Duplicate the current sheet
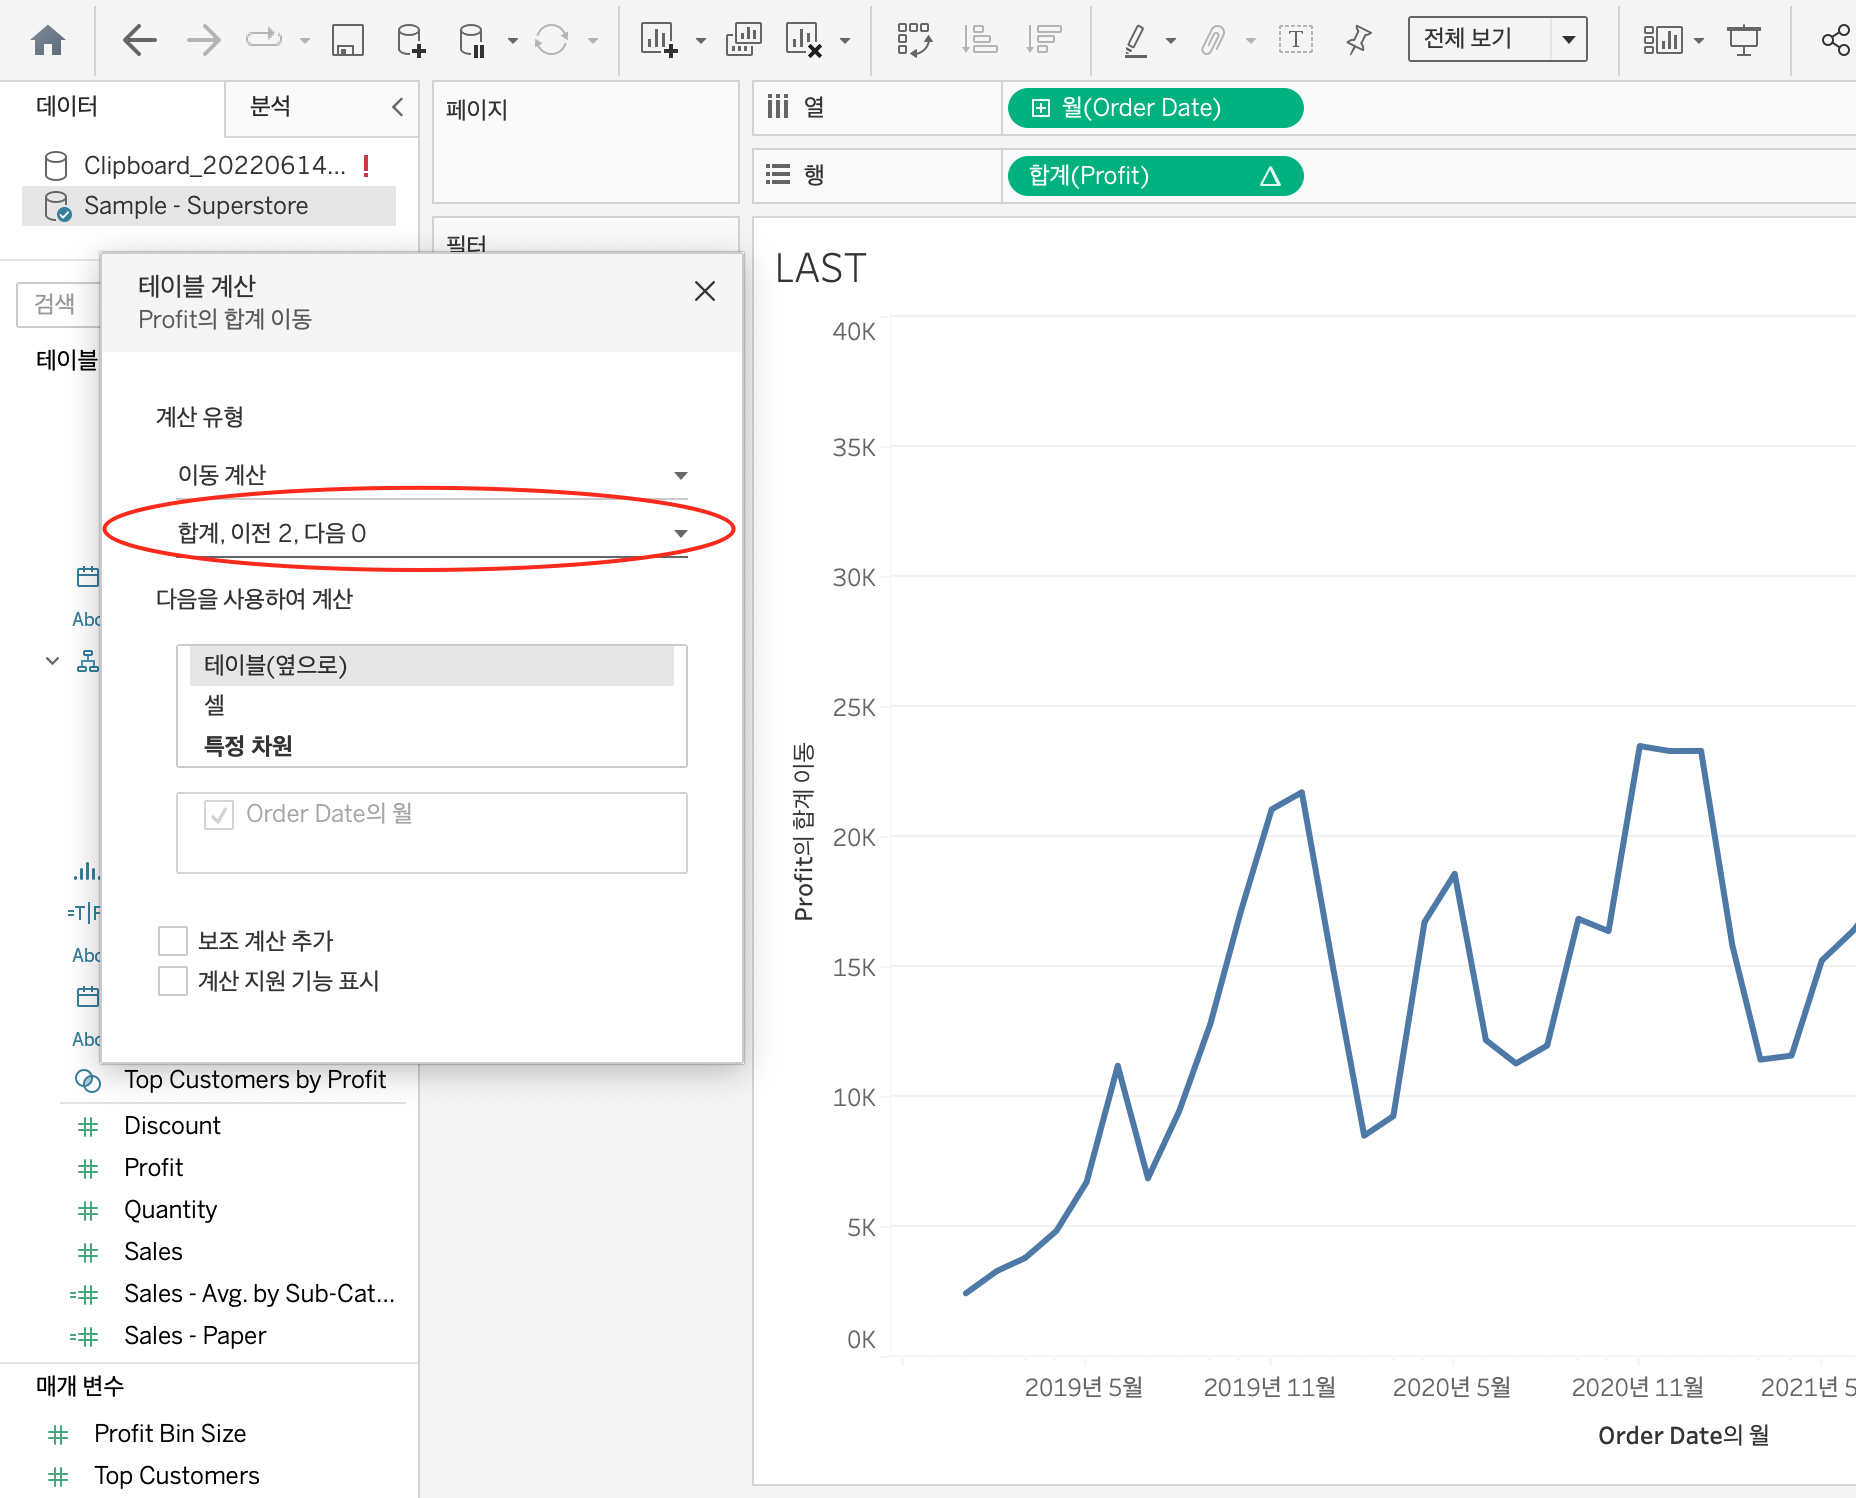This screenshot has height=1498, width=1856. pos(744,40)
